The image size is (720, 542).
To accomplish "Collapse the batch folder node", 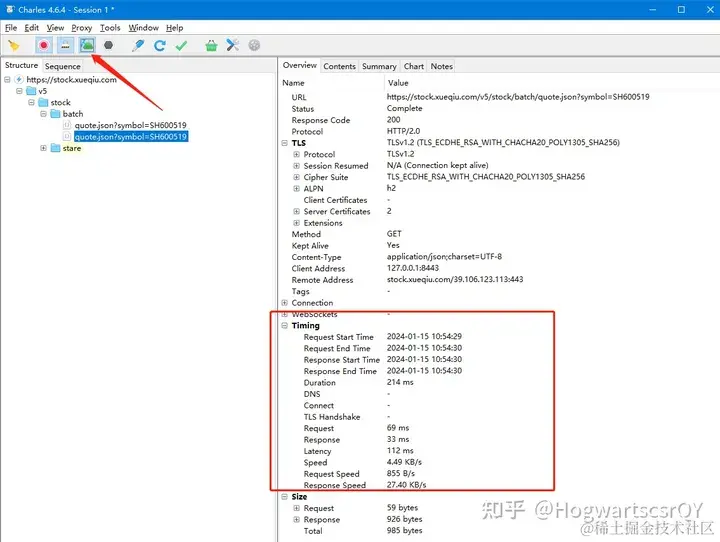I will pyautogui.click(x=43, y=113).
